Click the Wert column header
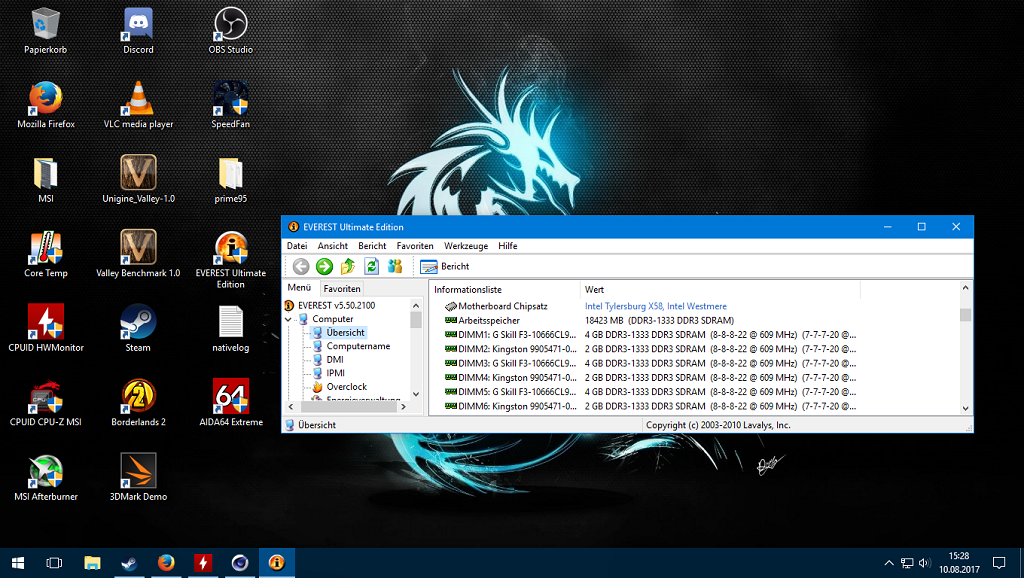Viewport: 1024px width, 578px height. (x=720, y=289)
